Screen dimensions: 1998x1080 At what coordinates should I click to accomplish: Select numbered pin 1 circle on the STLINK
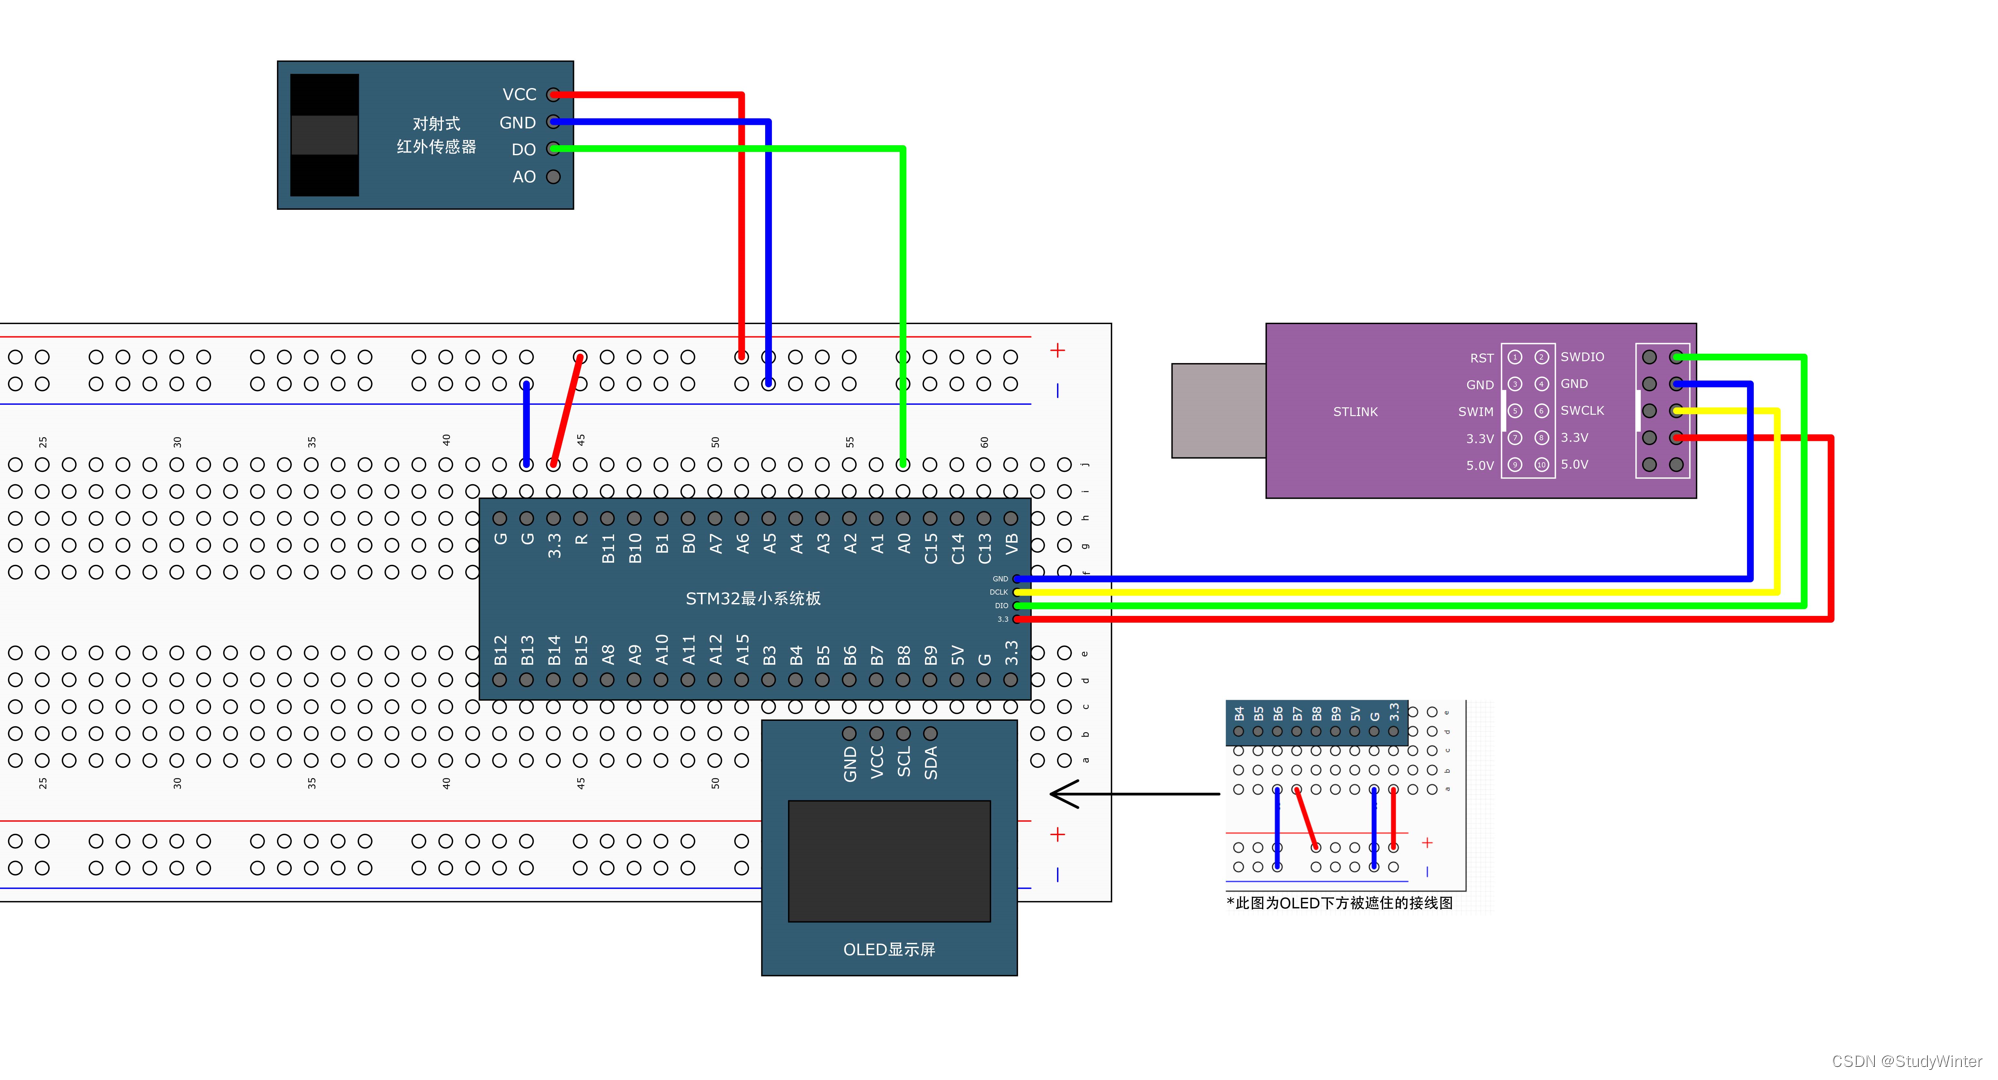[1515, 357]
